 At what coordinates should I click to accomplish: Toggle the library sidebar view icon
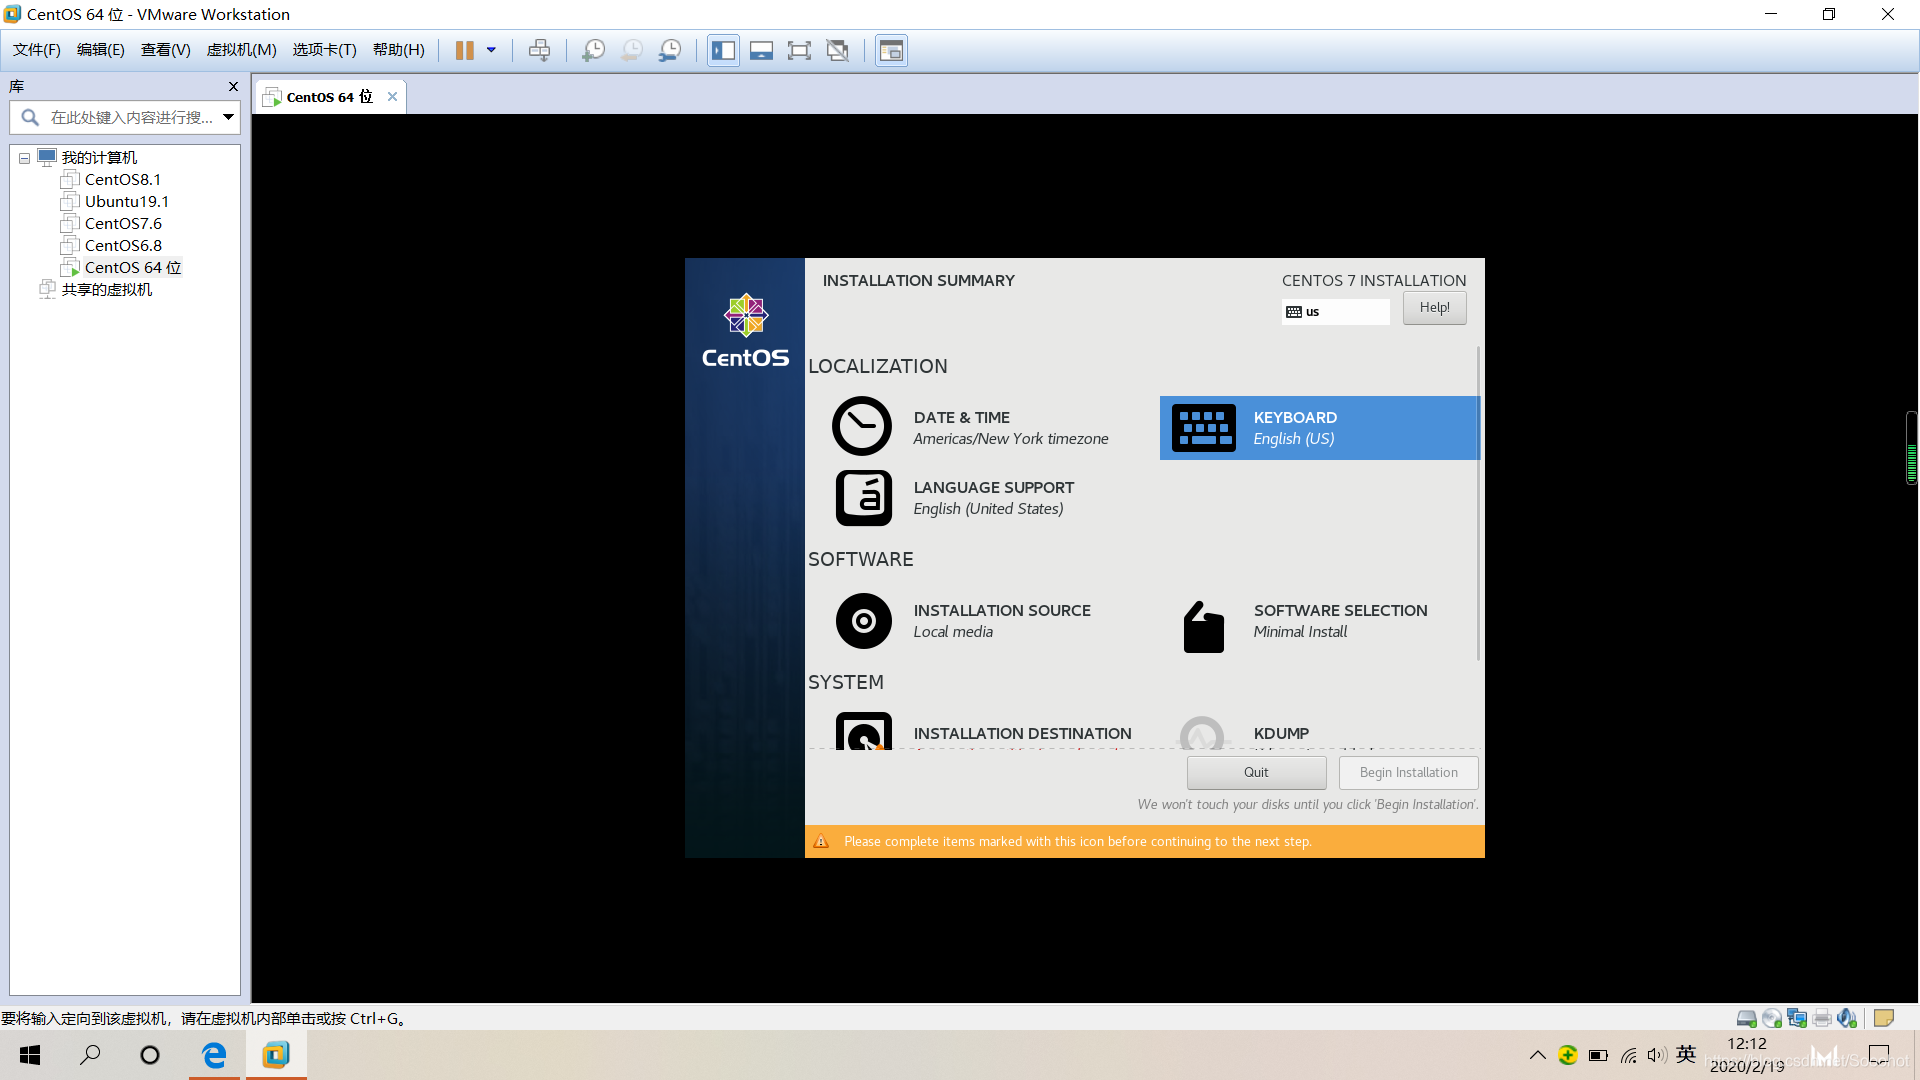[723, 51]
